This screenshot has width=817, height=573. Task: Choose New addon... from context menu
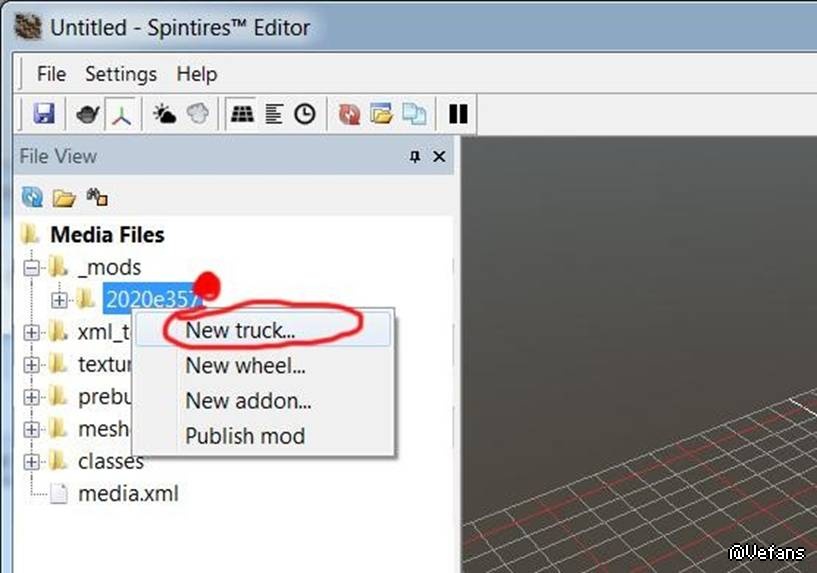(x=263, y=401)
